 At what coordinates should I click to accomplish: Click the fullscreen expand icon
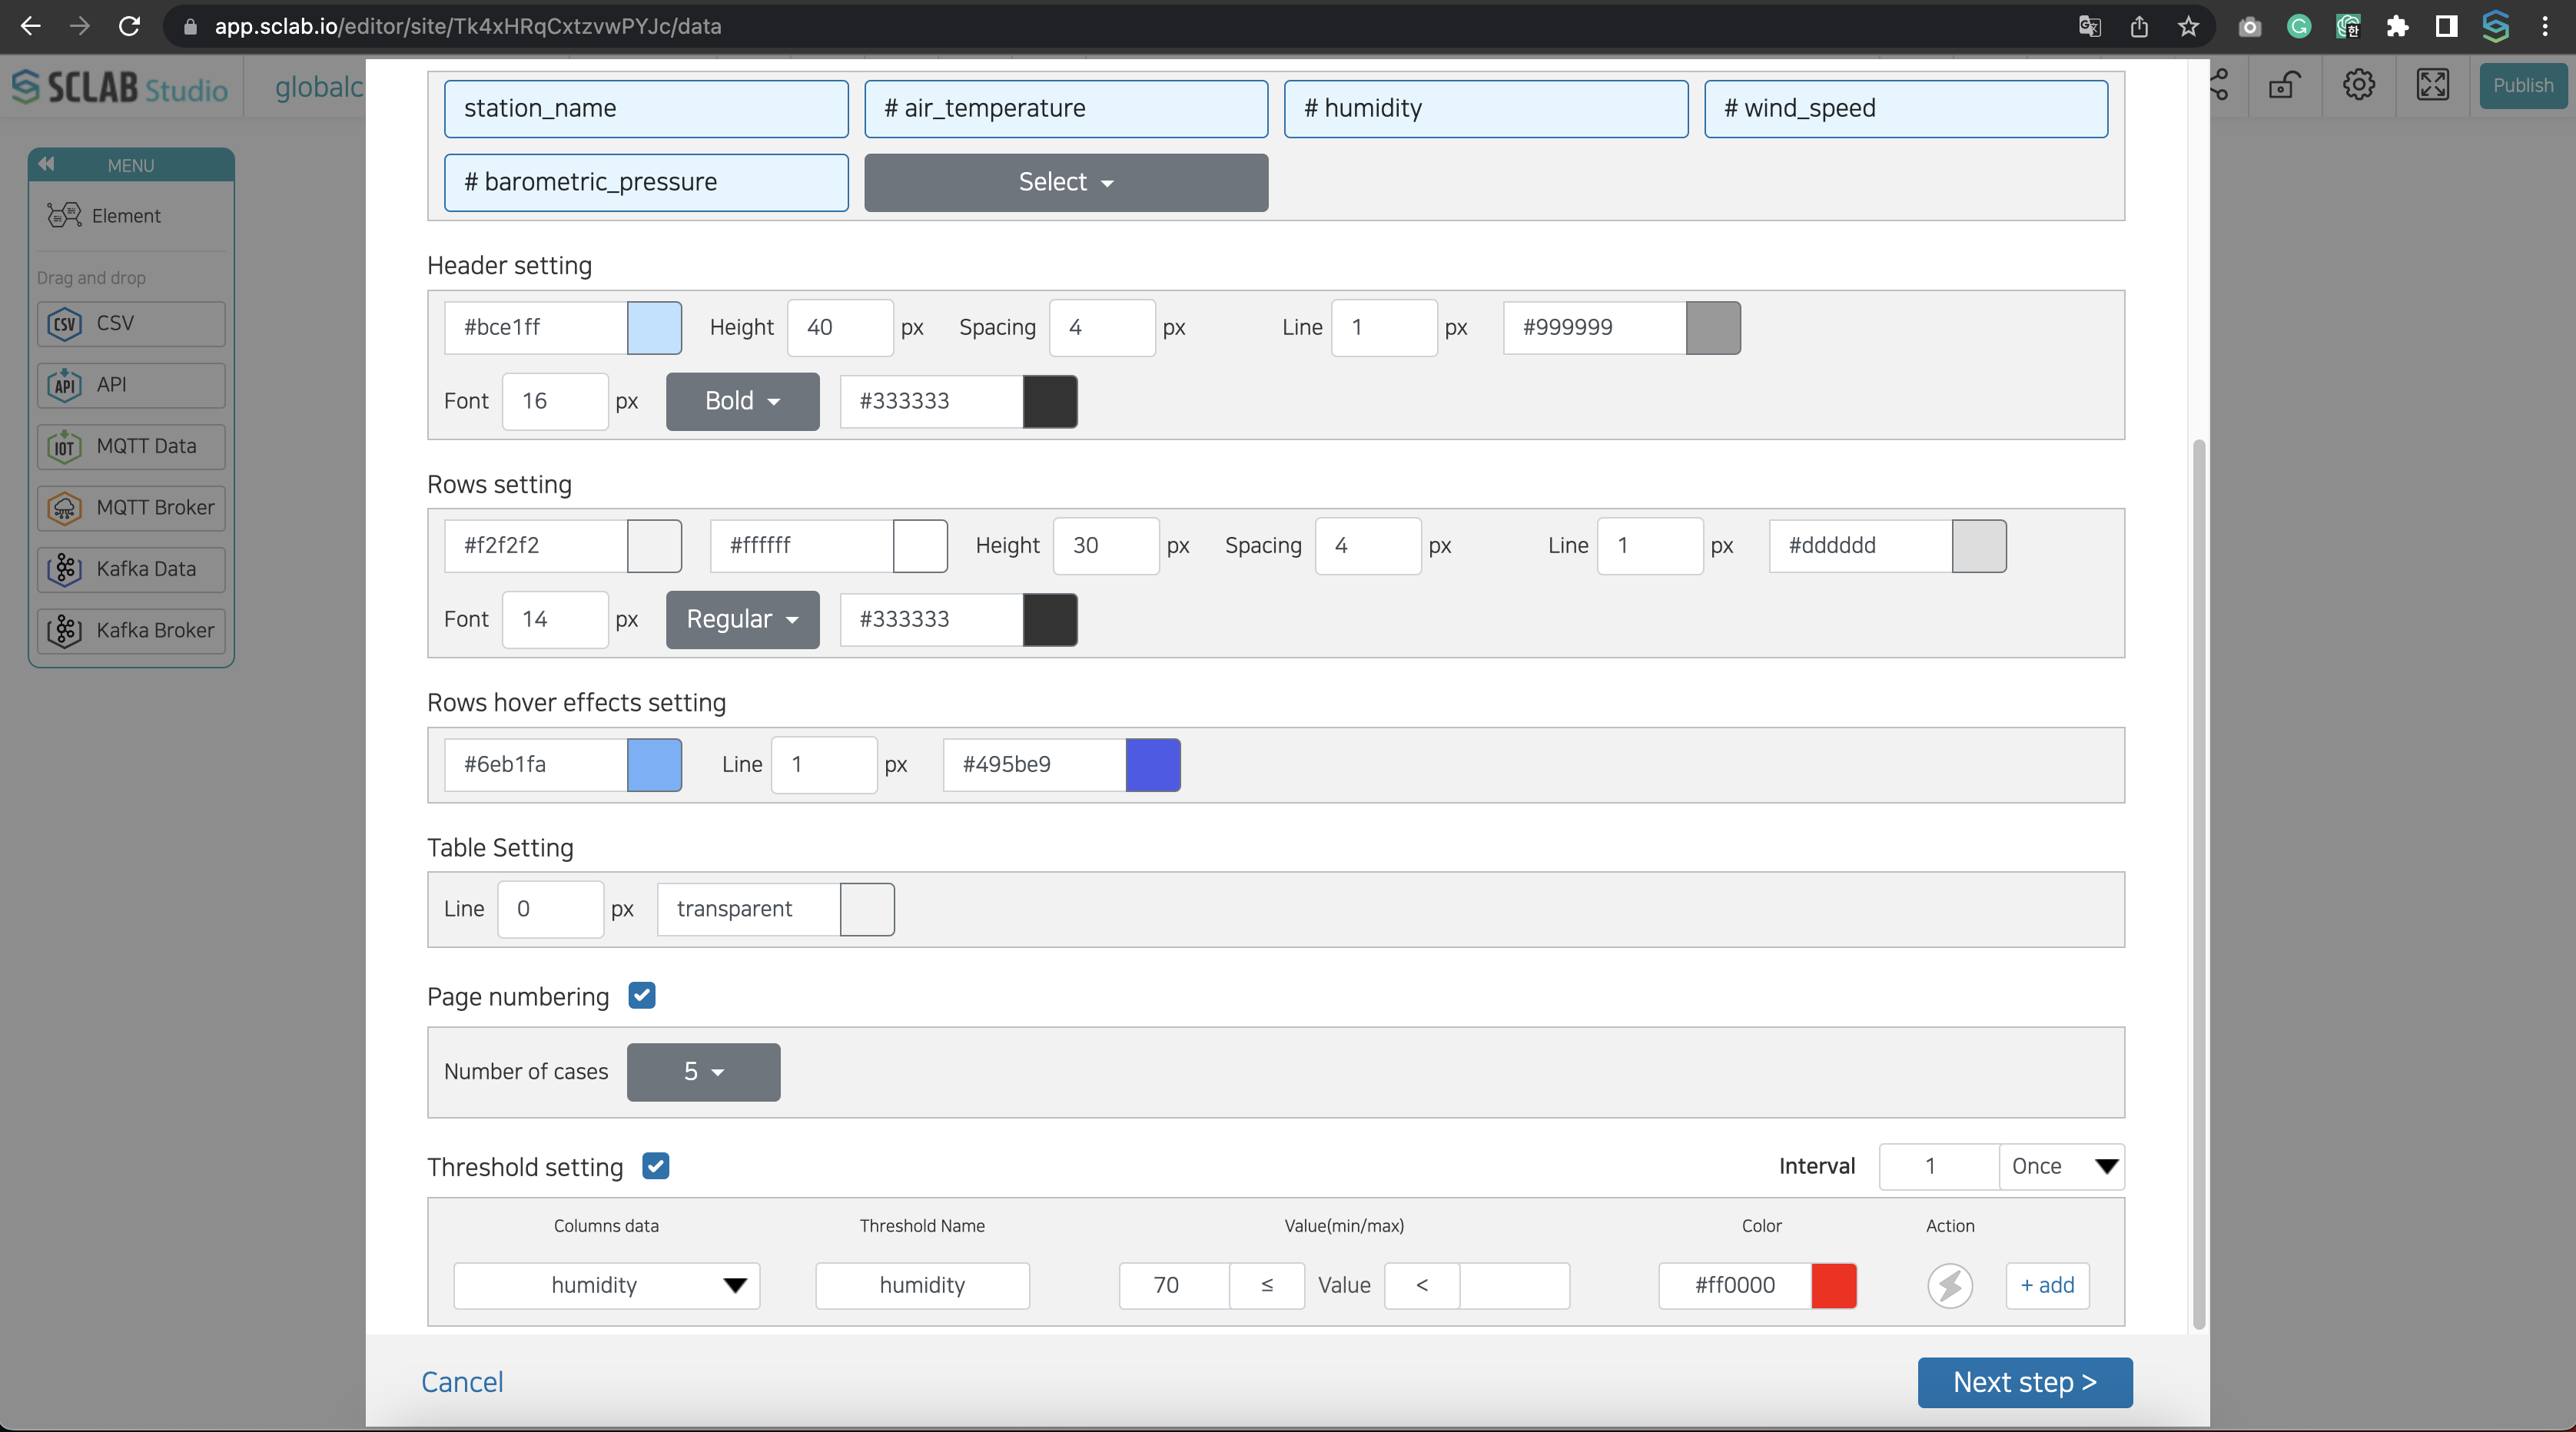coord(2433,85)
